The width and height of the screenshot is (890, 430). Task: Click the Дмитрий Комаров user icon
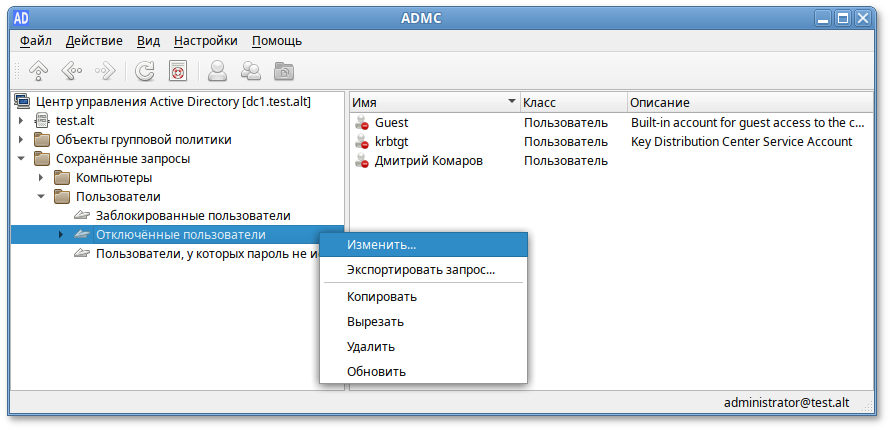pos(362,161)
